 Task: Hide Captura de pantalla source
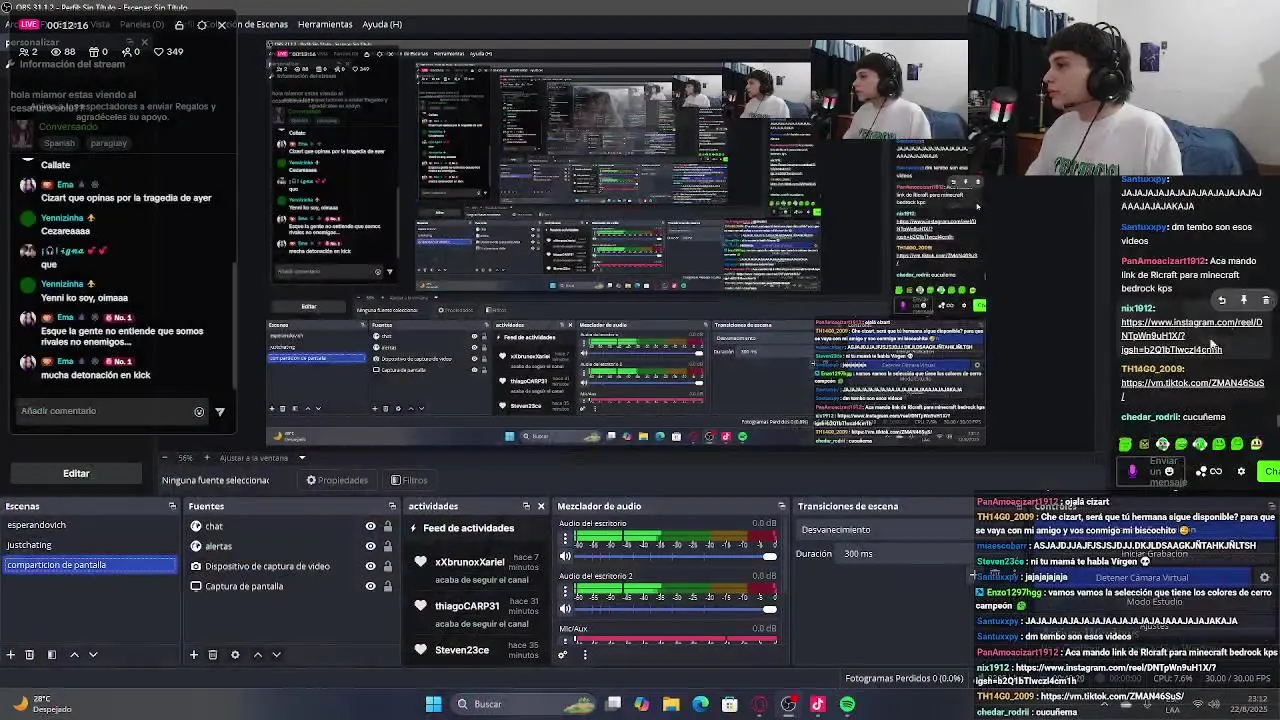point(370,586)
